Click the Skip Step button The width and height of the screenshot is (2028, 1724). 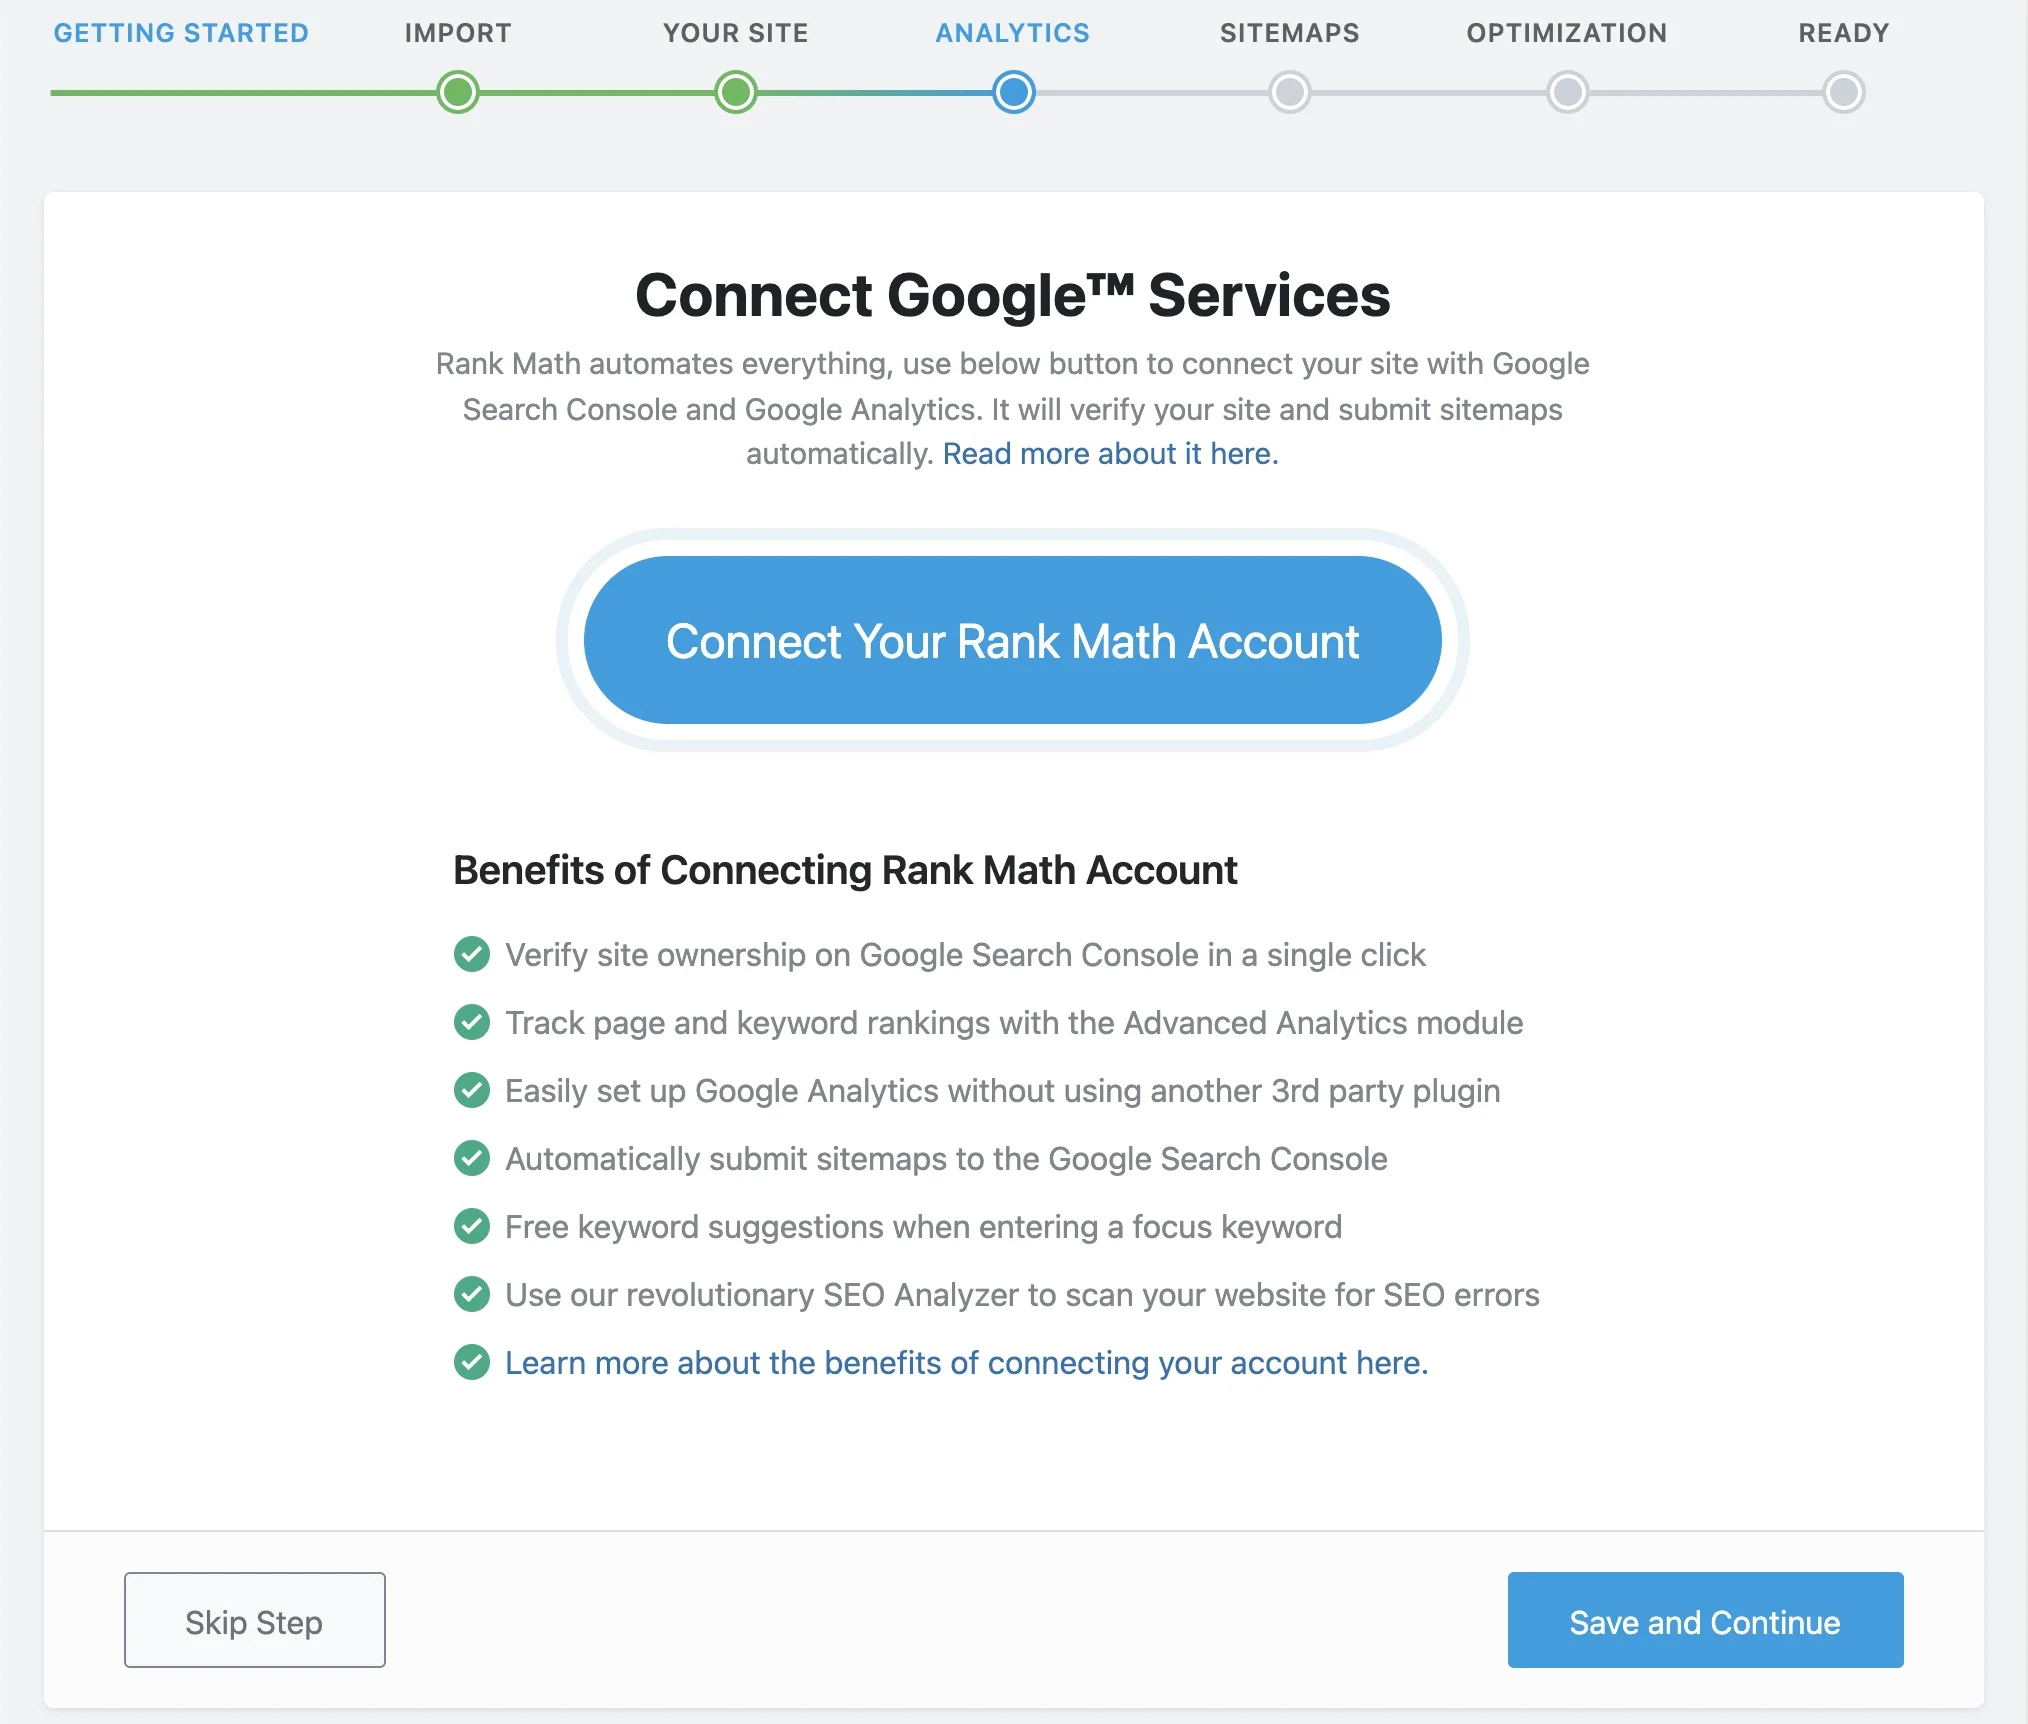254,1620
